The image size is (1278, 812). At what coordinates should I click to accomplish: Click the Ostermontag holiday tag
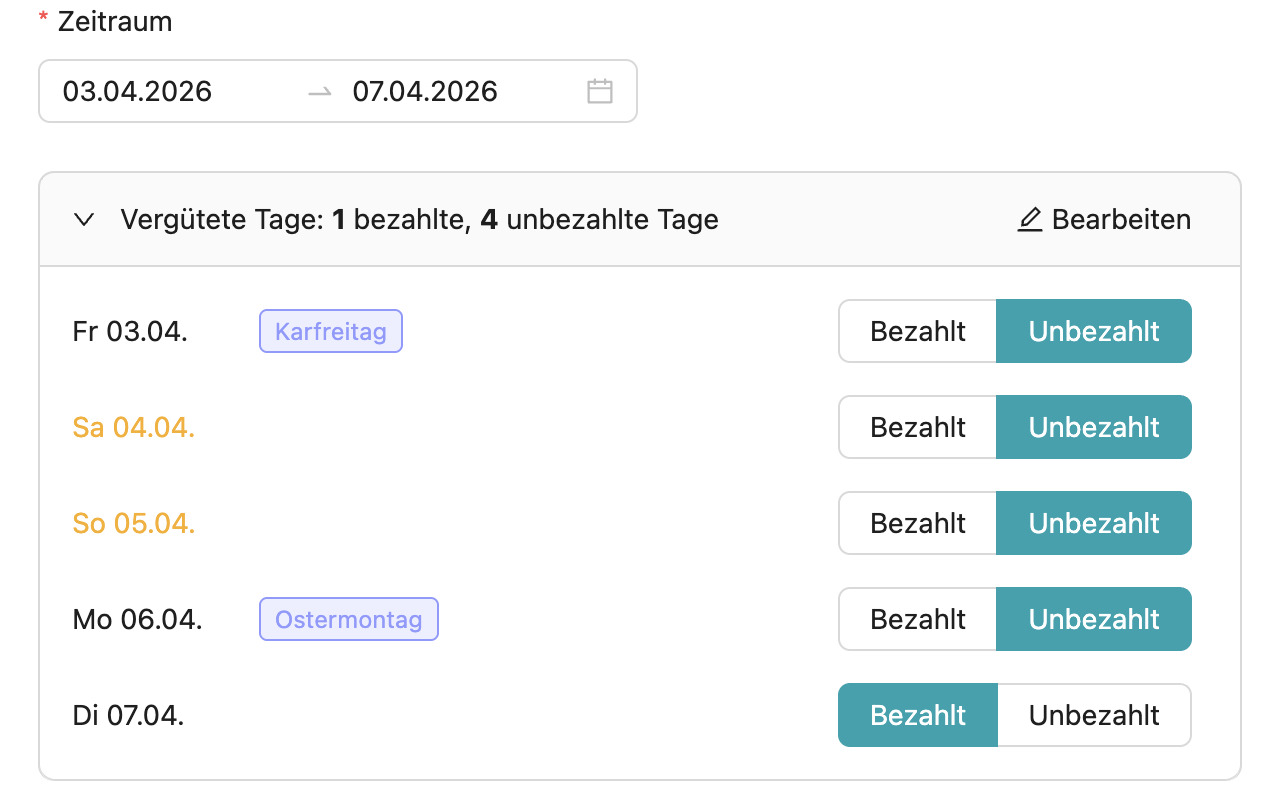pyautogui.click(x=348, y=619)
